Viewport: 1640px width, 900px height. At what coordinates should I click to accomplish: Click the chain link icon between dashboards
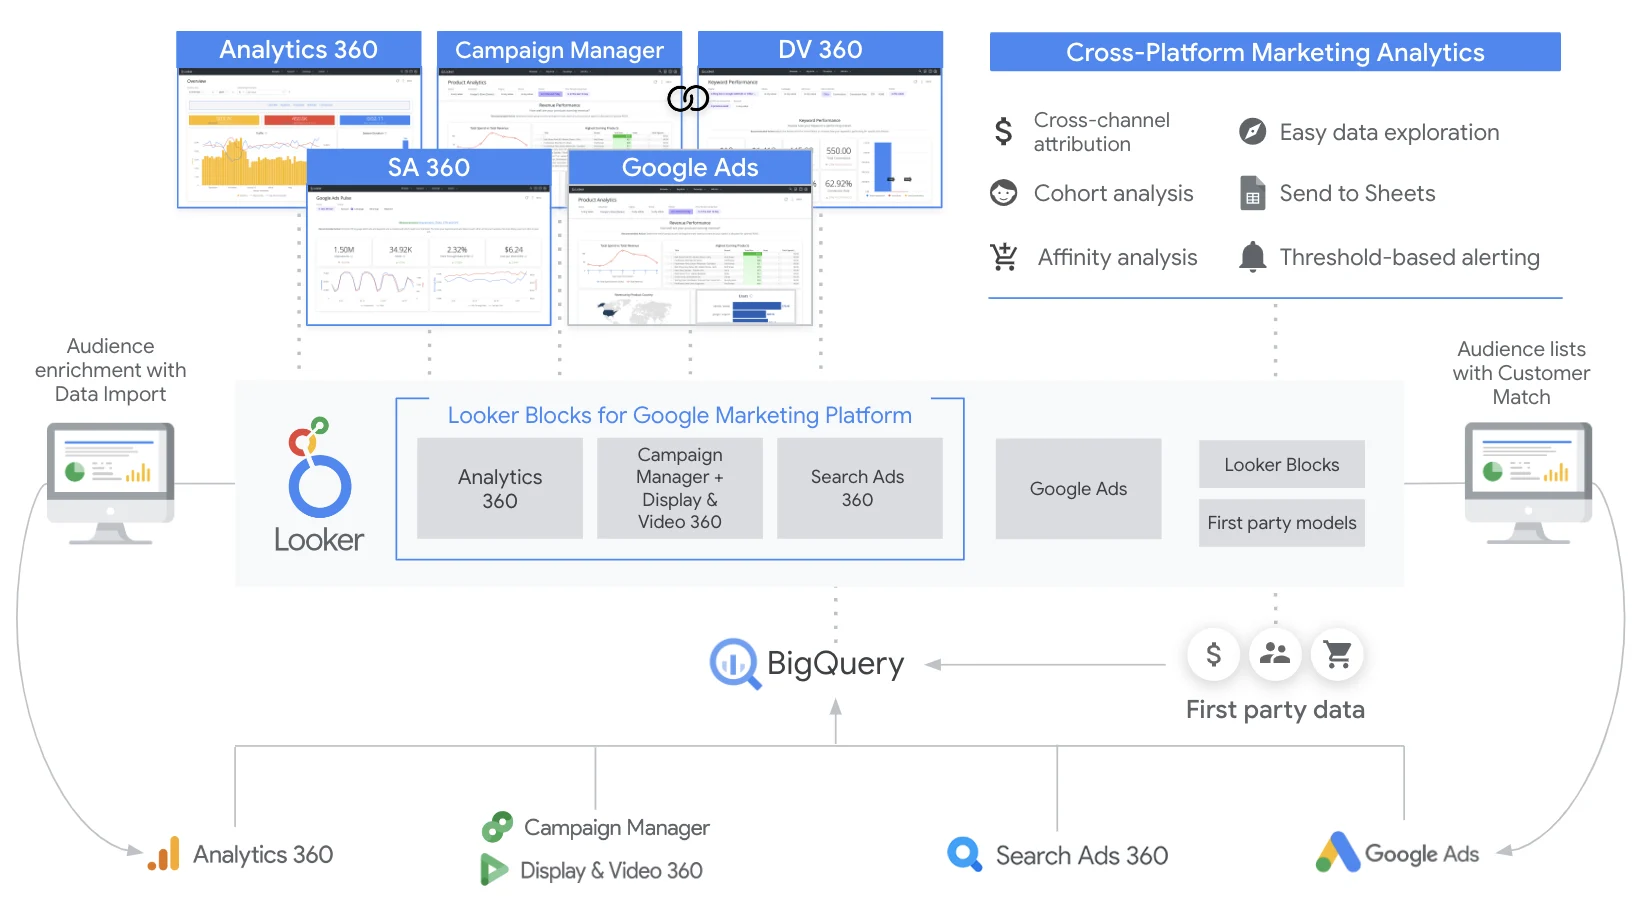coord(687,98)
